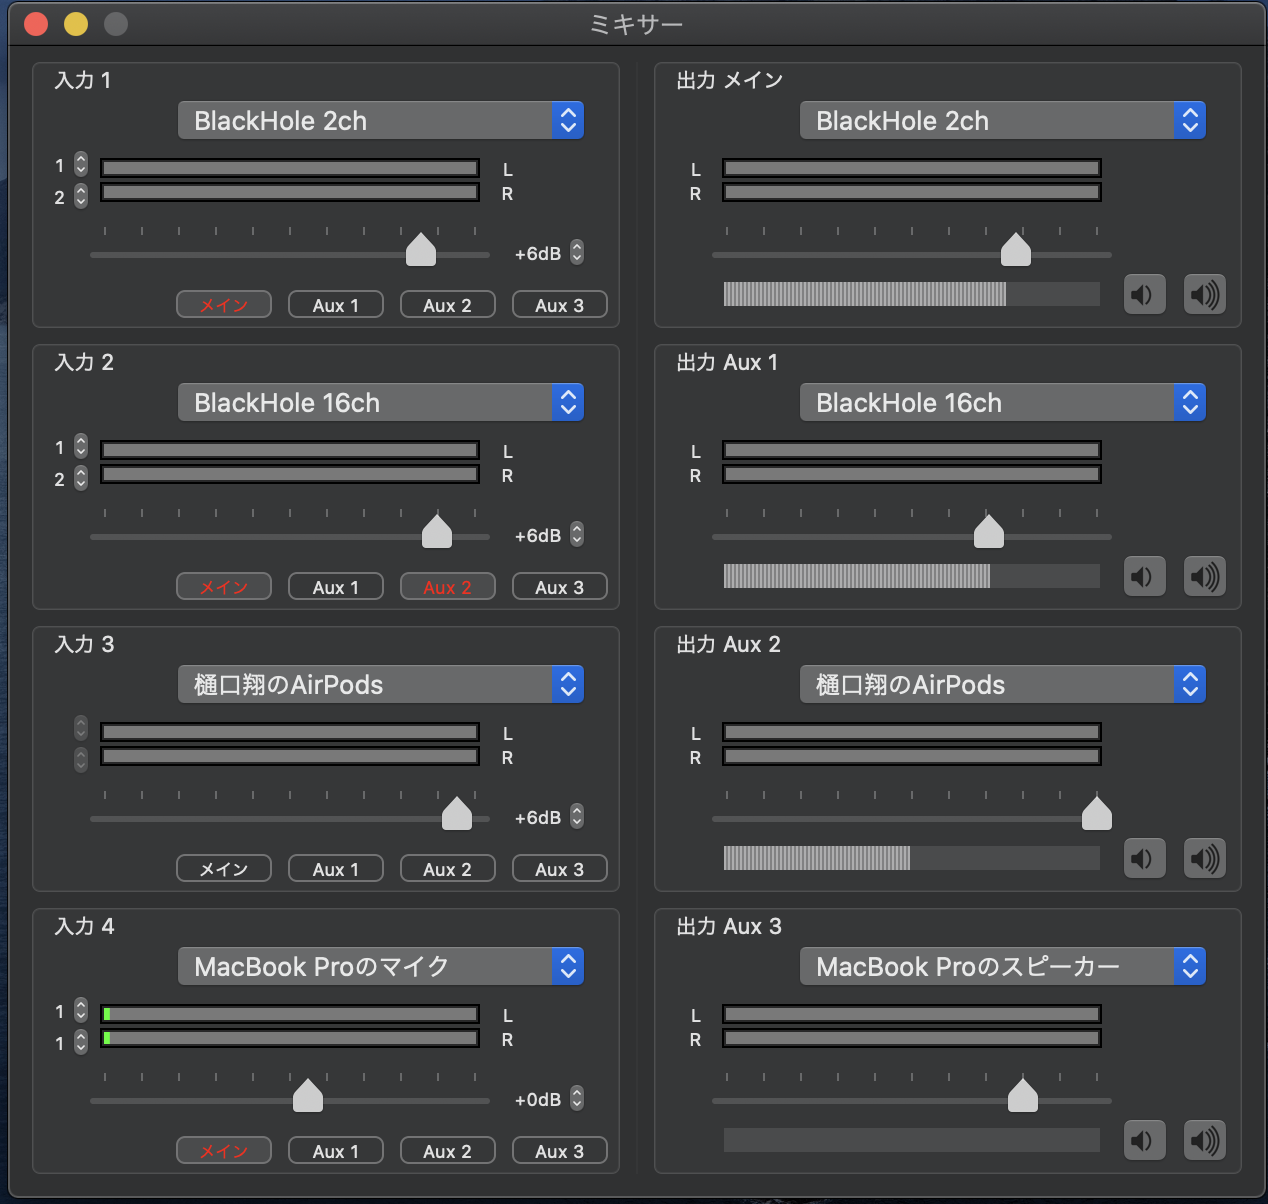Click Output Aux 1 volume level bar
This screenshot has width=1268, height=1204.
tap(912, 576)
